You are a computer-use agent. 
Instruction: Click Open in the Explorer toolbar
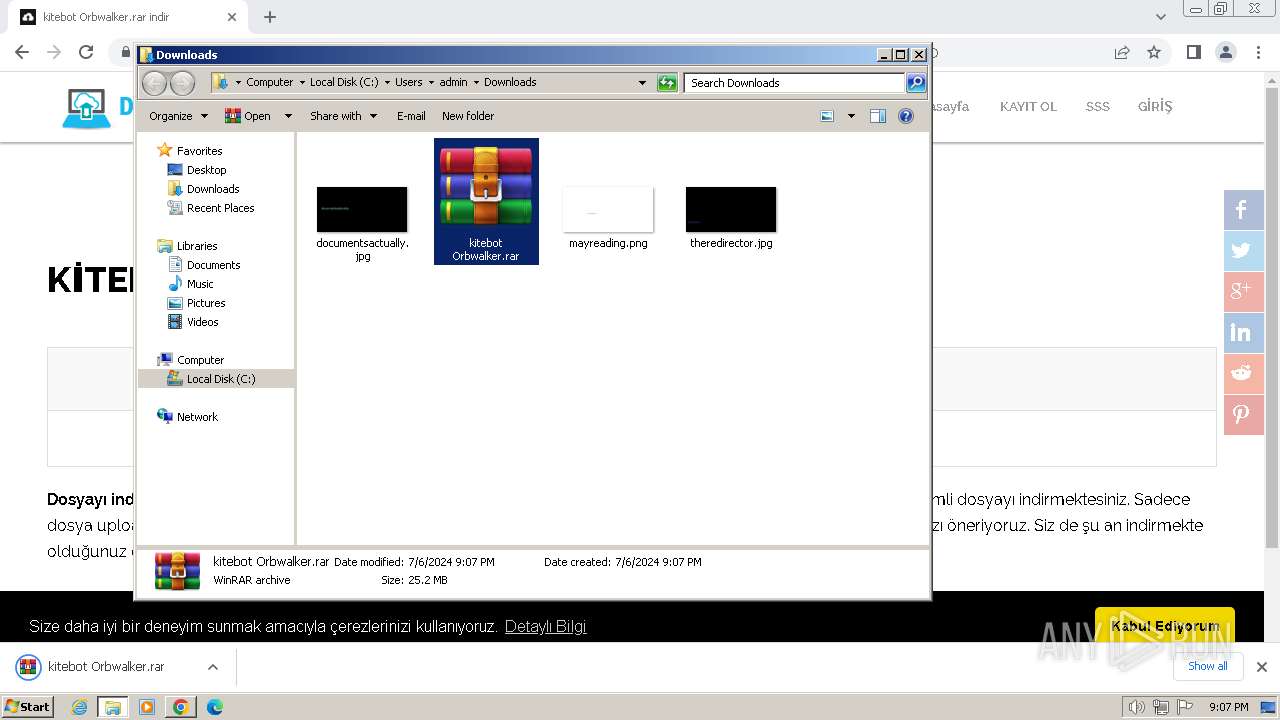[248, 116]
